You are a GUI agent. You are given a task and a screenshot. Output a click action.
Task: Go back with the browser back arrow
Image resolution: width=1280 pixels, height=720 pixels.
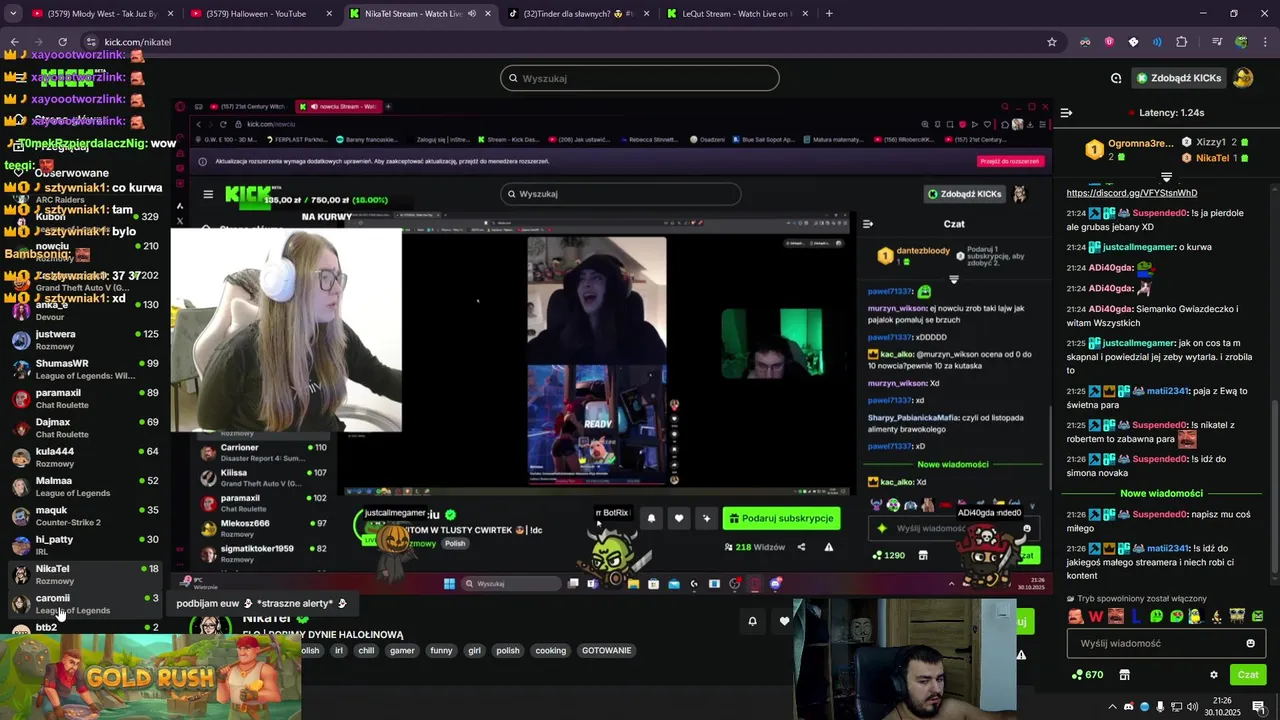(x=14, y=42)
